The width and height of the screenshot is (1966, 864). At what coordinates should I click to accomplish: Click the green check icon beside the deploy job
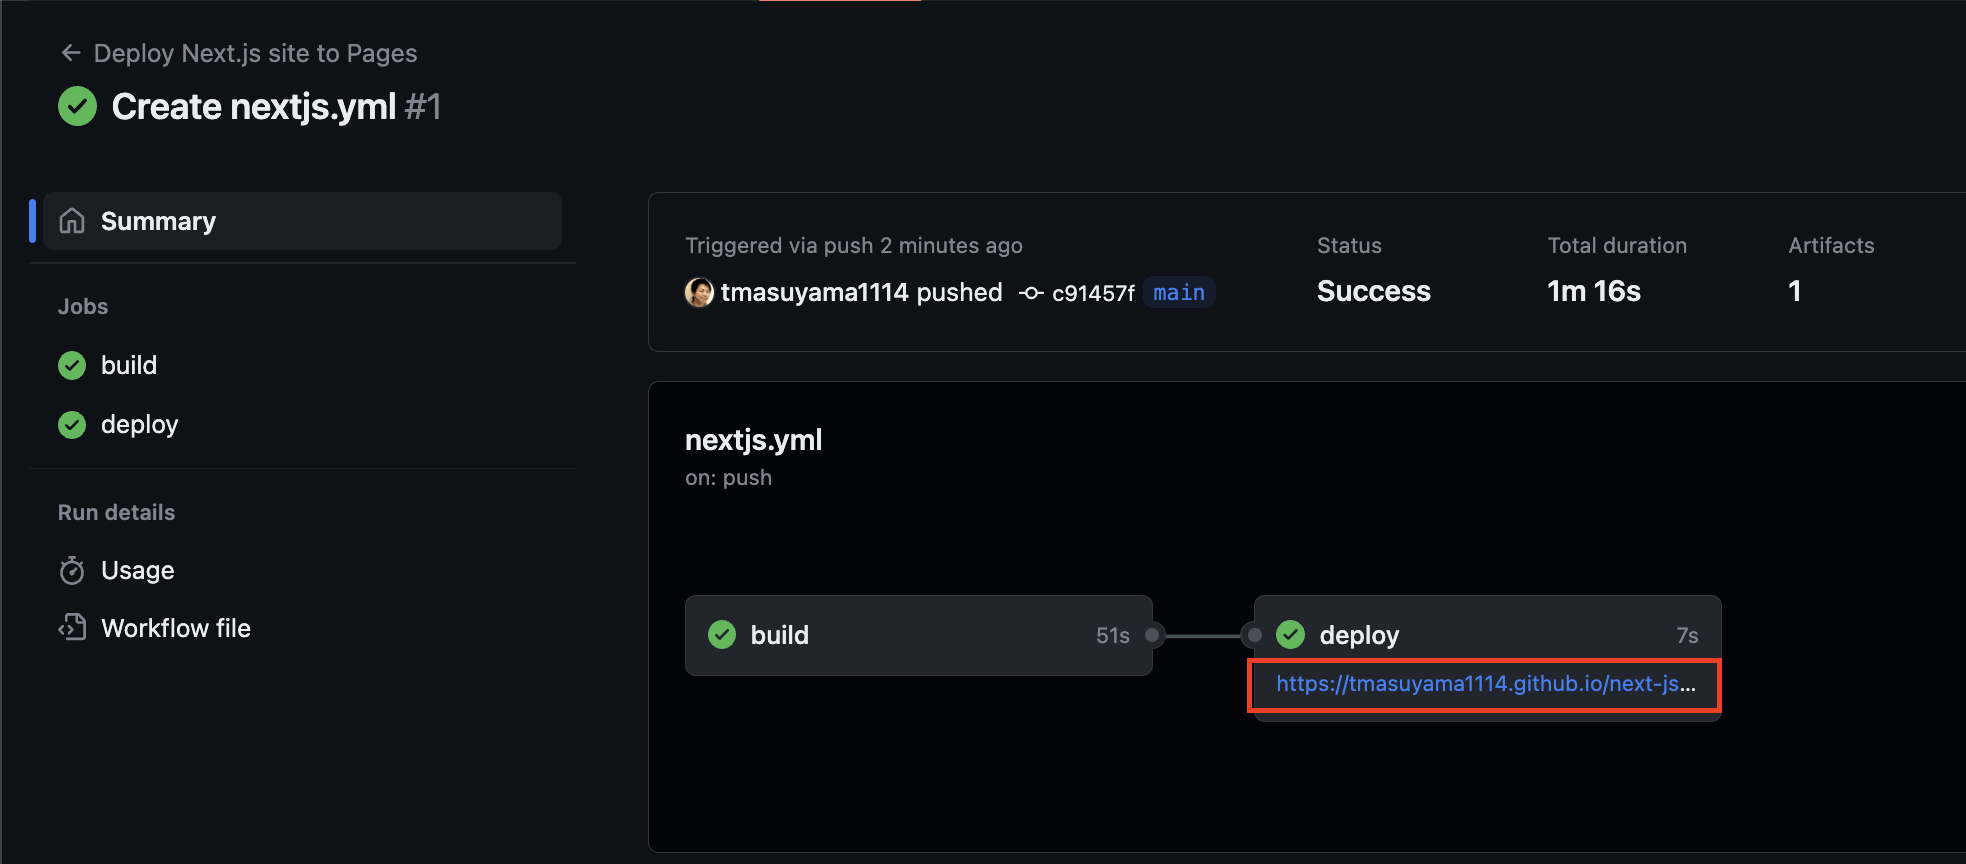[71, 424]
